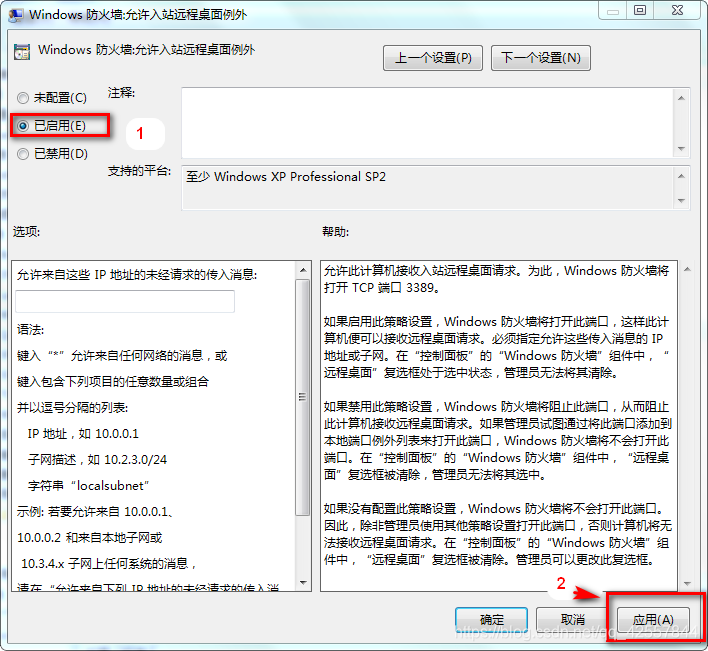Screen dimensions: 708x651
Task: Click the 打开 TCP 端口 3389 help text
Action: coord(382,288)
